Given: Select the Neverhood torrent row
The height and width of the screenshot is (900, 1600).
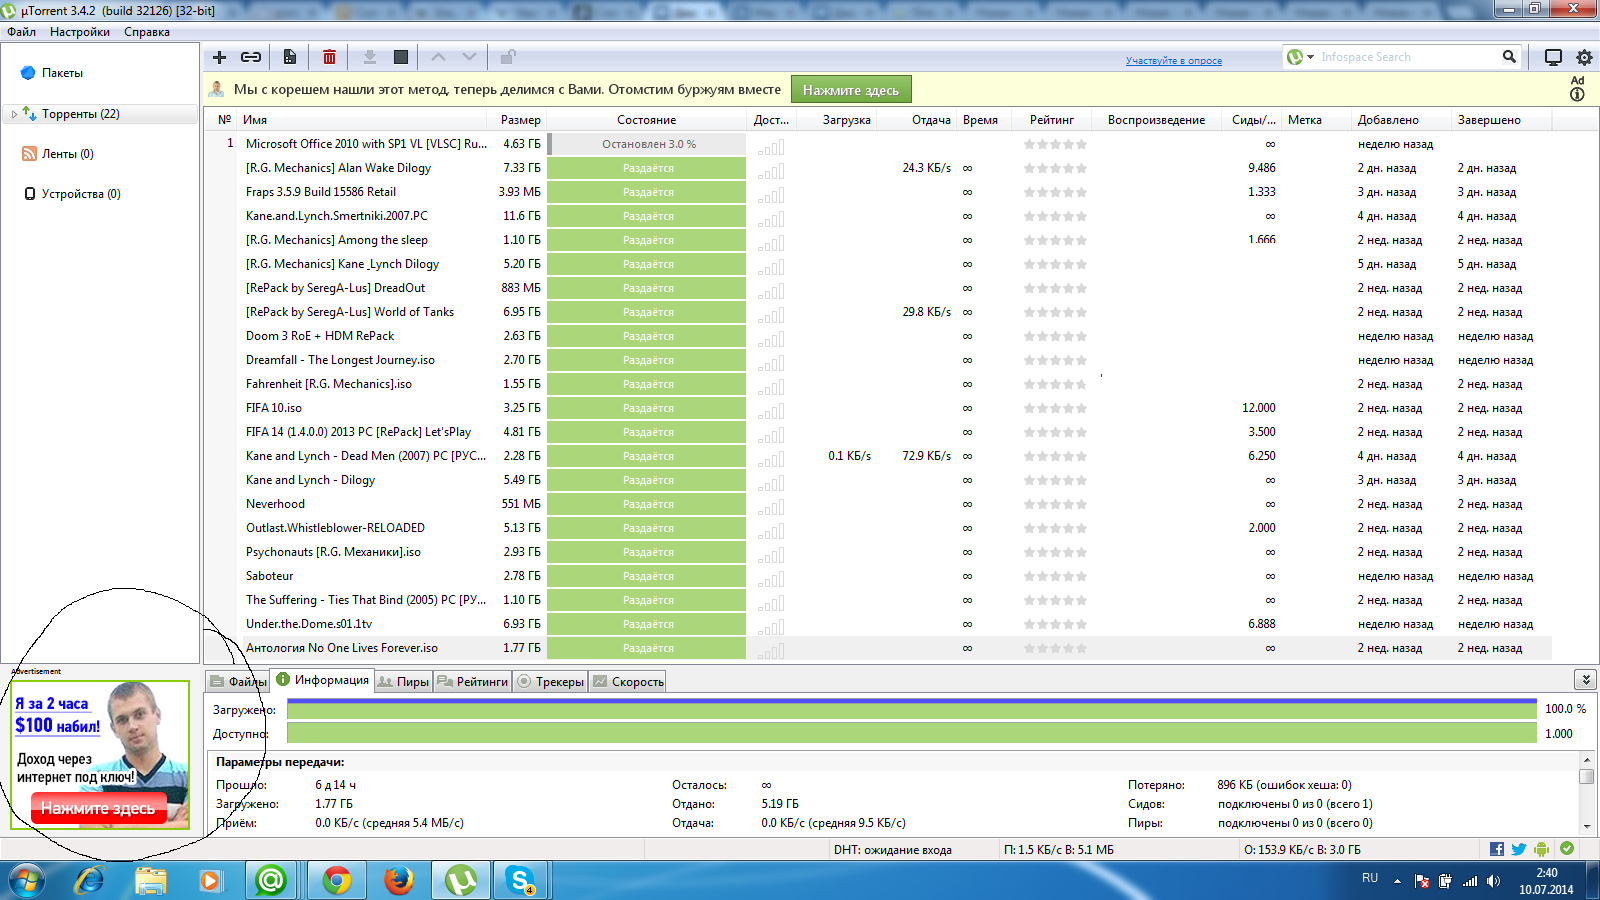Looking at the screenshot, I should pyautogui.click(x=275, y=504).
